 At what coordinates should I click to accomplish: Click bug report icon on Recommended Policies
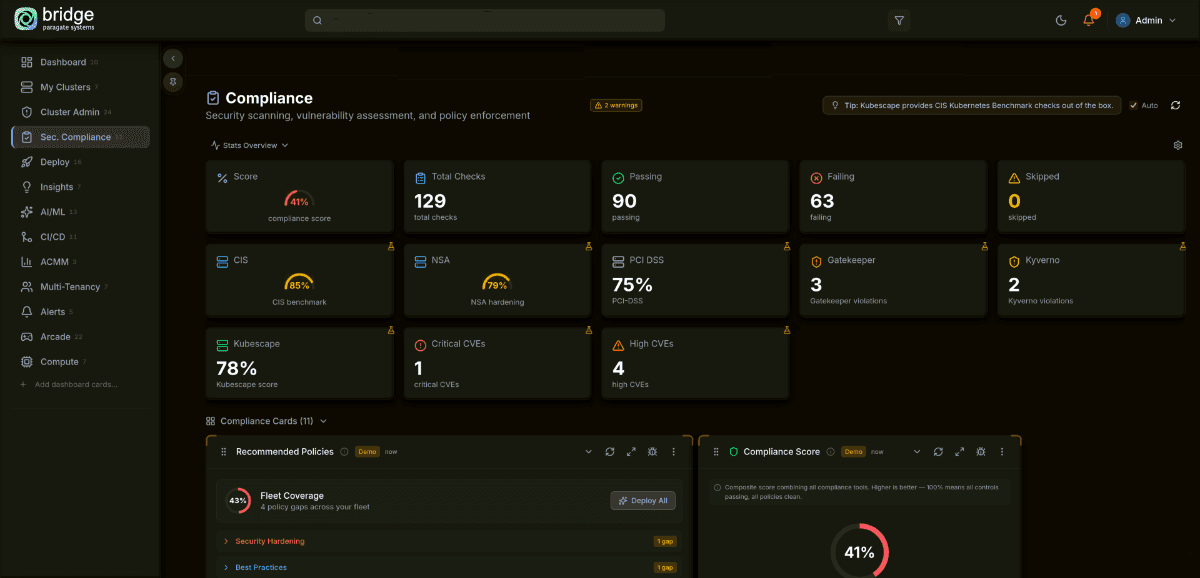coord(652,452)
